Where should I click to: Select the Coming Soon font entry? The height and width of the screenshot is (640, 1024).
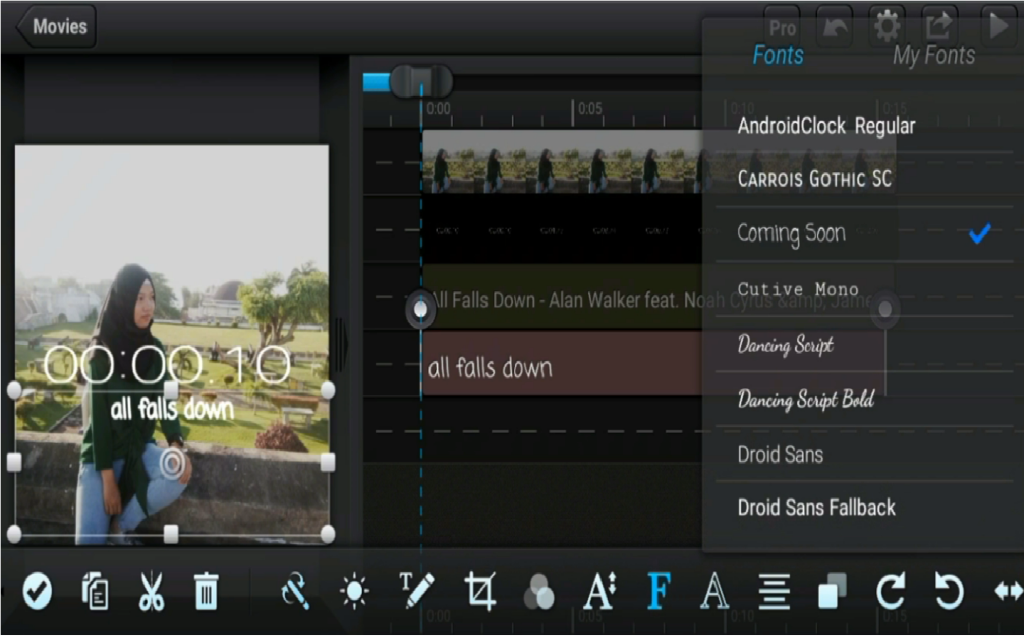pyautogui.click(x=864, y=233)
